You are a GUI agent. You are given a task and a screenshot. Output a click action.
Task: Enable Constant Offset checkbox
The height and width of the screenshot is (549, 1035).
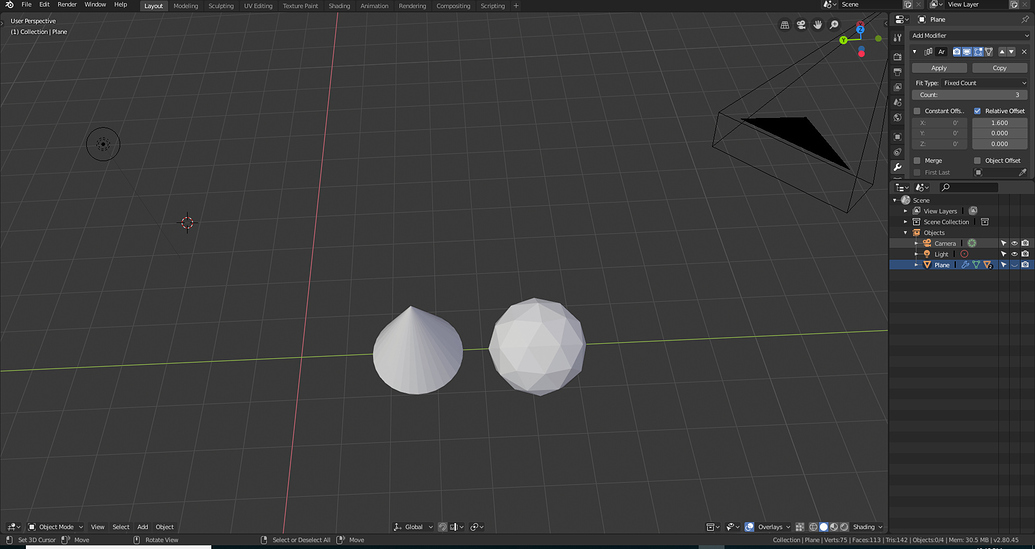[x=917, y=111]
